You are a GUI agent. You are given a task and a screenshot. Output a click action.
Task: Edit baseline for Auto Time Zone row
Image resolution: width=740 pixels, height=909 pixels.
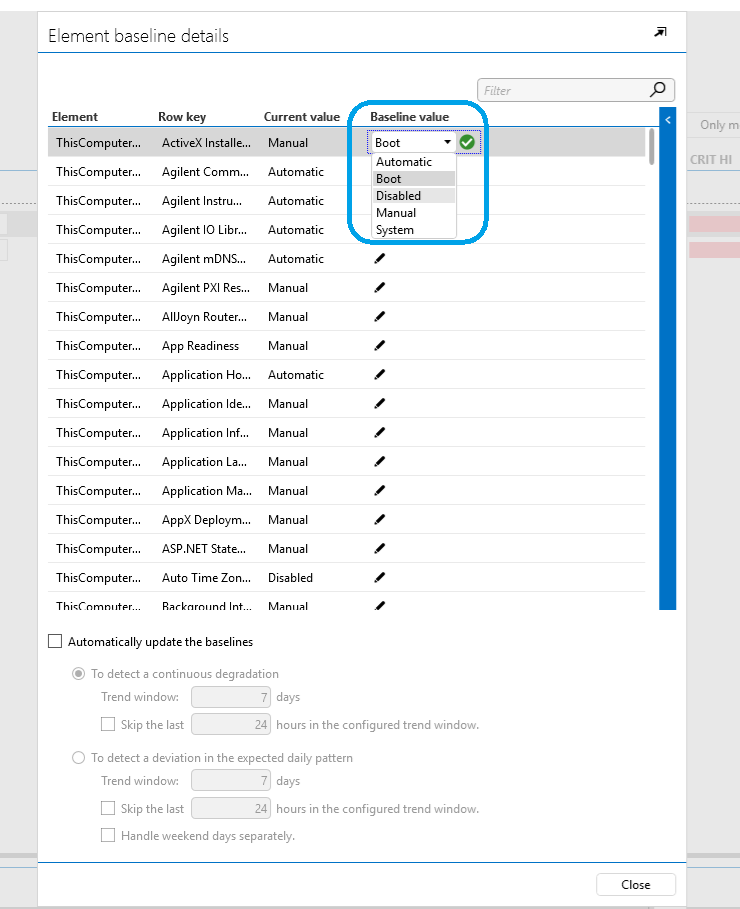tap(379, 578)
